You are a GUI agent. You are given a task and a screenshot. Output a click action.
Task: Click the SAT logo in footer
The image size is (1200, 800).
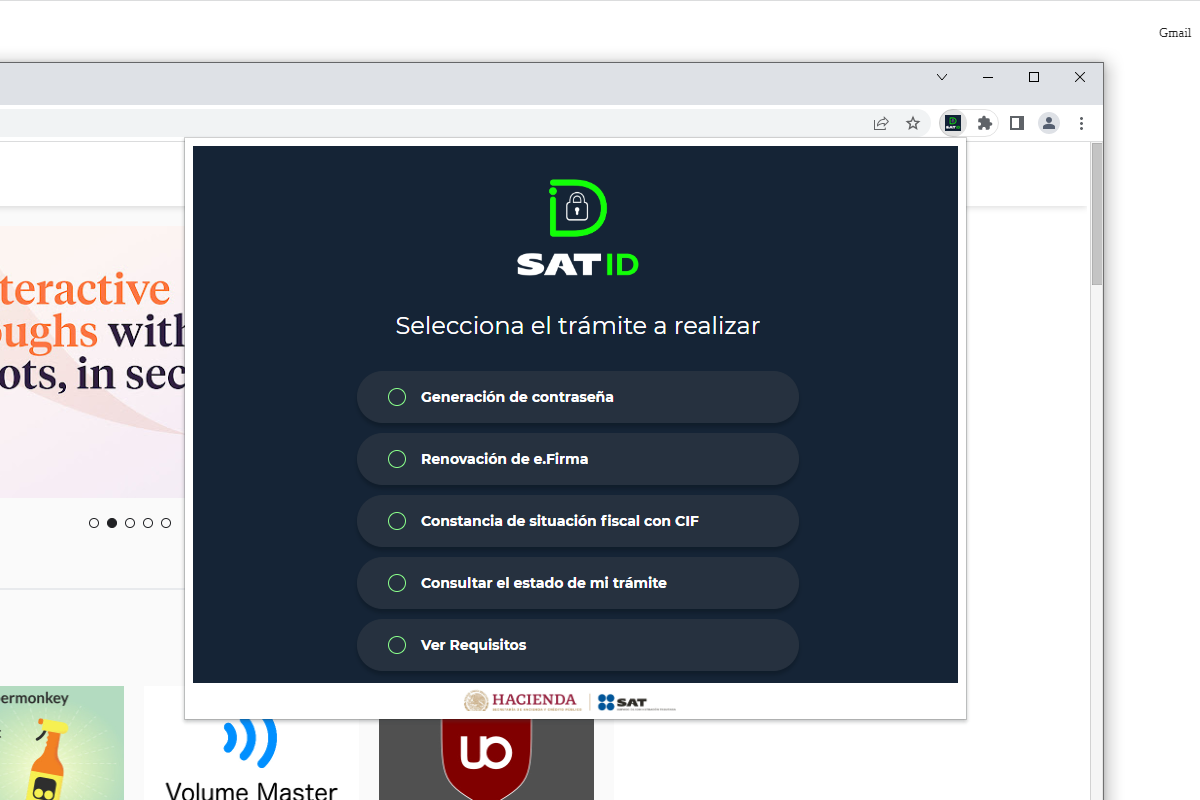point(636,702)
